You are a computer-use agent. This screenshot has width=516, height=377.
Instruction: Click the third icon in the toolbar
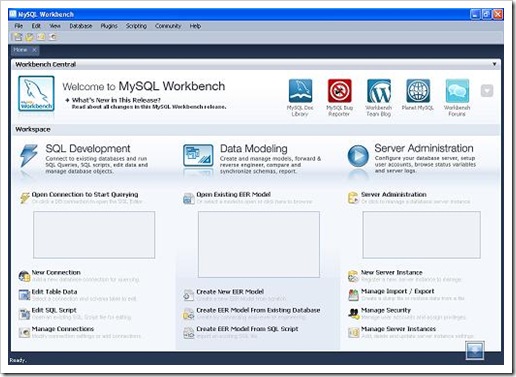(x=41, y=37)
